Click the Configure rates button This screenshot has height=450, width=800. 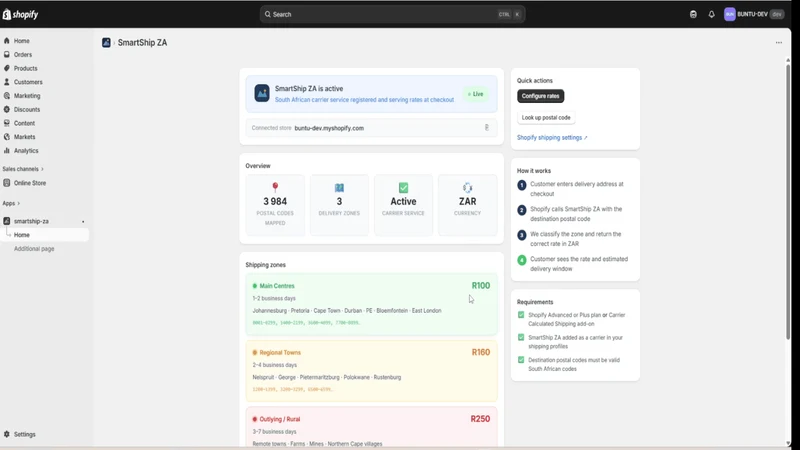click(x=540, y=96)
